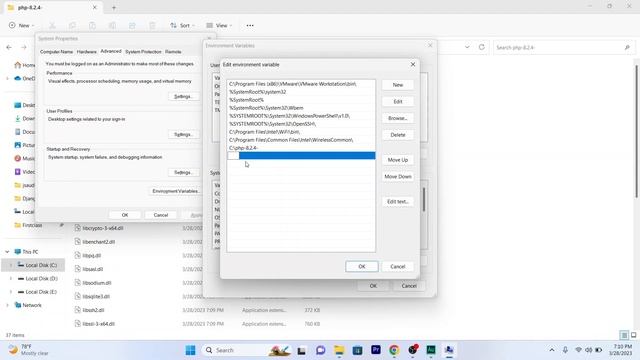
Task: Select Local Disk (D:) in navigation pane
Action: pos(37,278)
